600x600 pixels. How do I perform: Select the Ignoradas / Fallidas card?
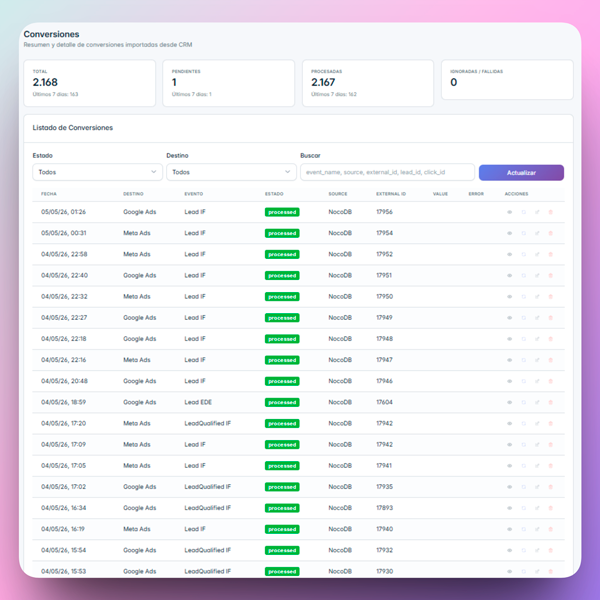(x=507, y=80)
